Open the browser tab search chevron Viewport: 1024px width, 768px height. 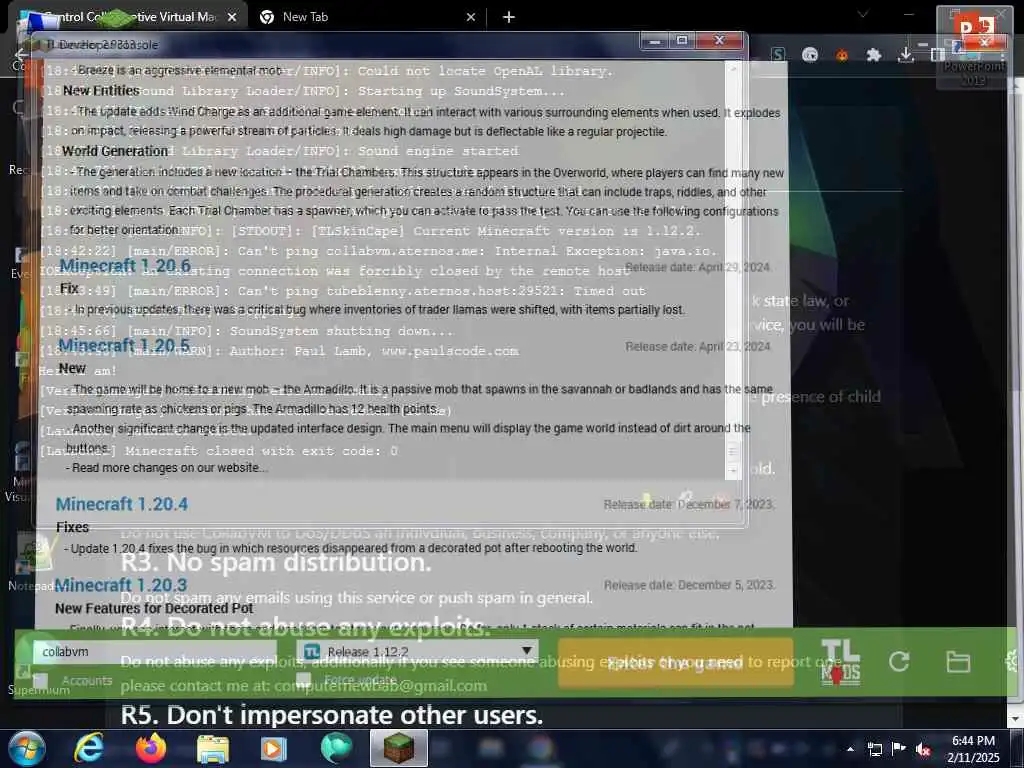click(863, 14)
